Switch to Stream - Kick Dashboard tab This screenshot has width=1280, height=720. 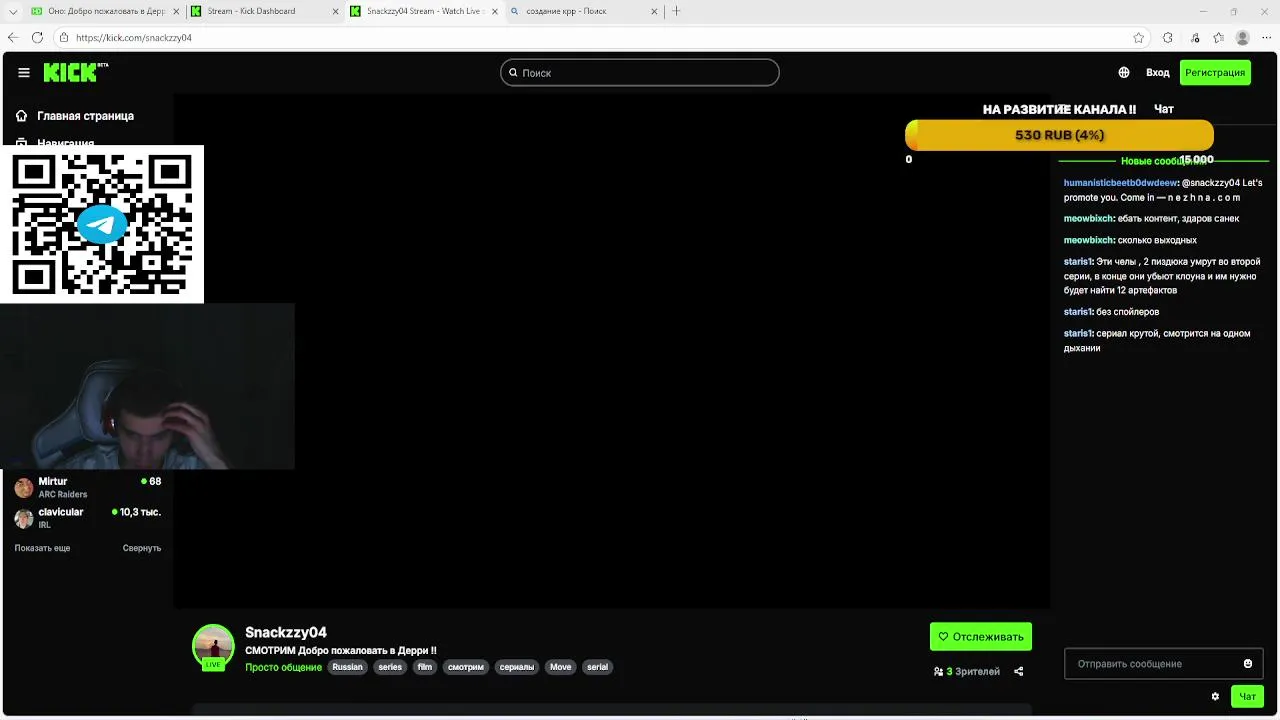[265, 11]
